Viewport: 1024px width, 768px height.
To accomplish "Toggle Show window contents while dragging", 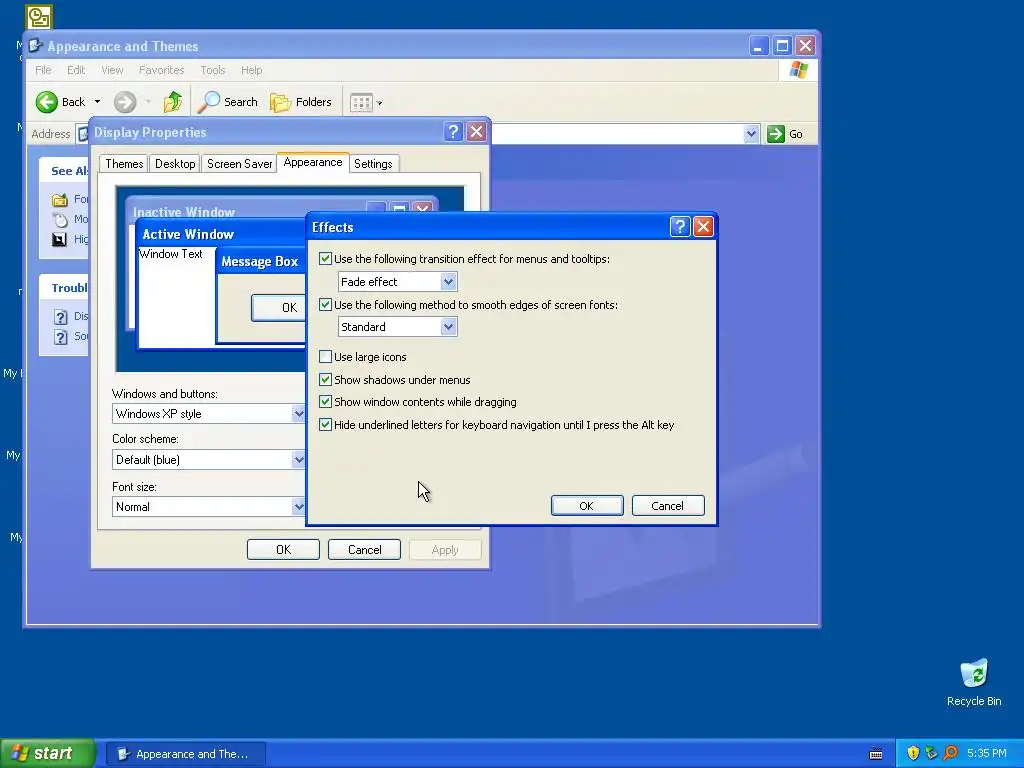I will 325,402.
